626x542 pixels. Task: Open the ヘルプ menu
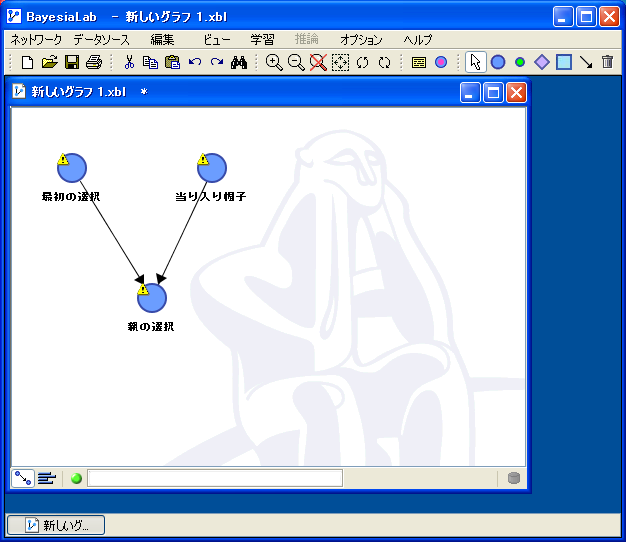tap(417, 40)
